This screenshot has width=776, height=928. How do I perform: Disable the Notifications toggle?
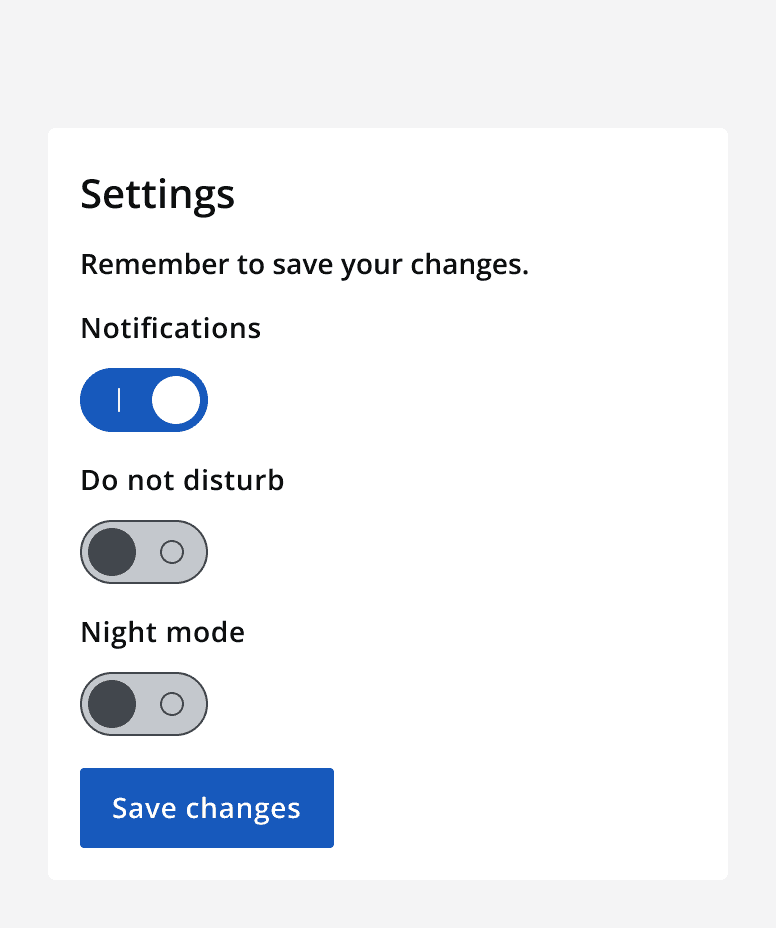(x=144, y=400)
